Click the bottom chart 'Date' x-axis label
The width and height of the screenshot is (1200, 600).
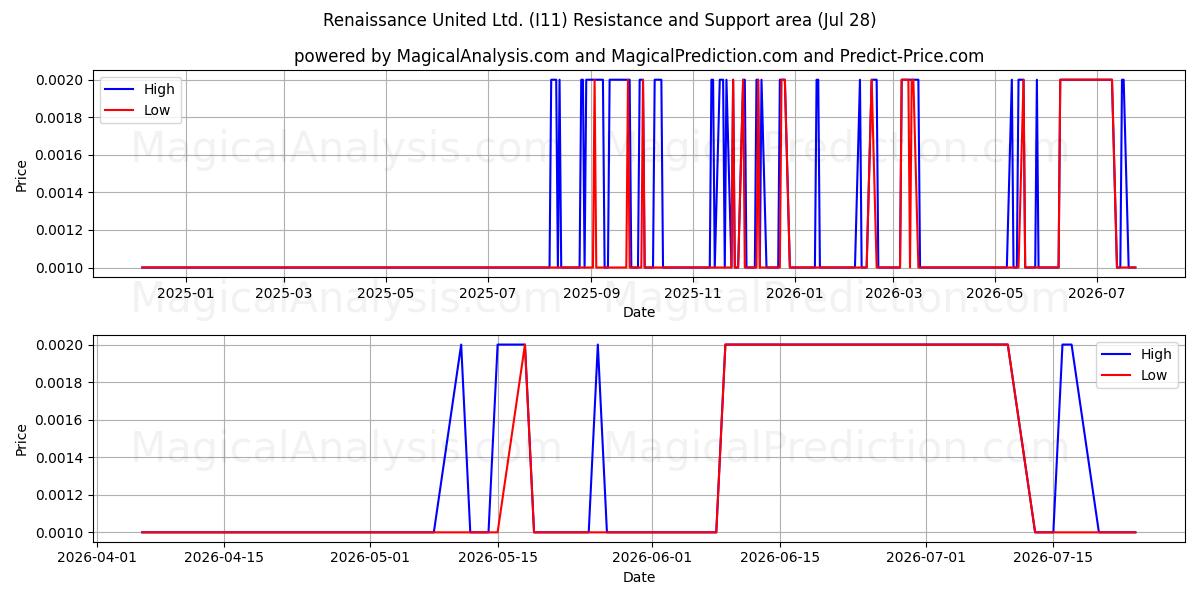pos(639,577)
